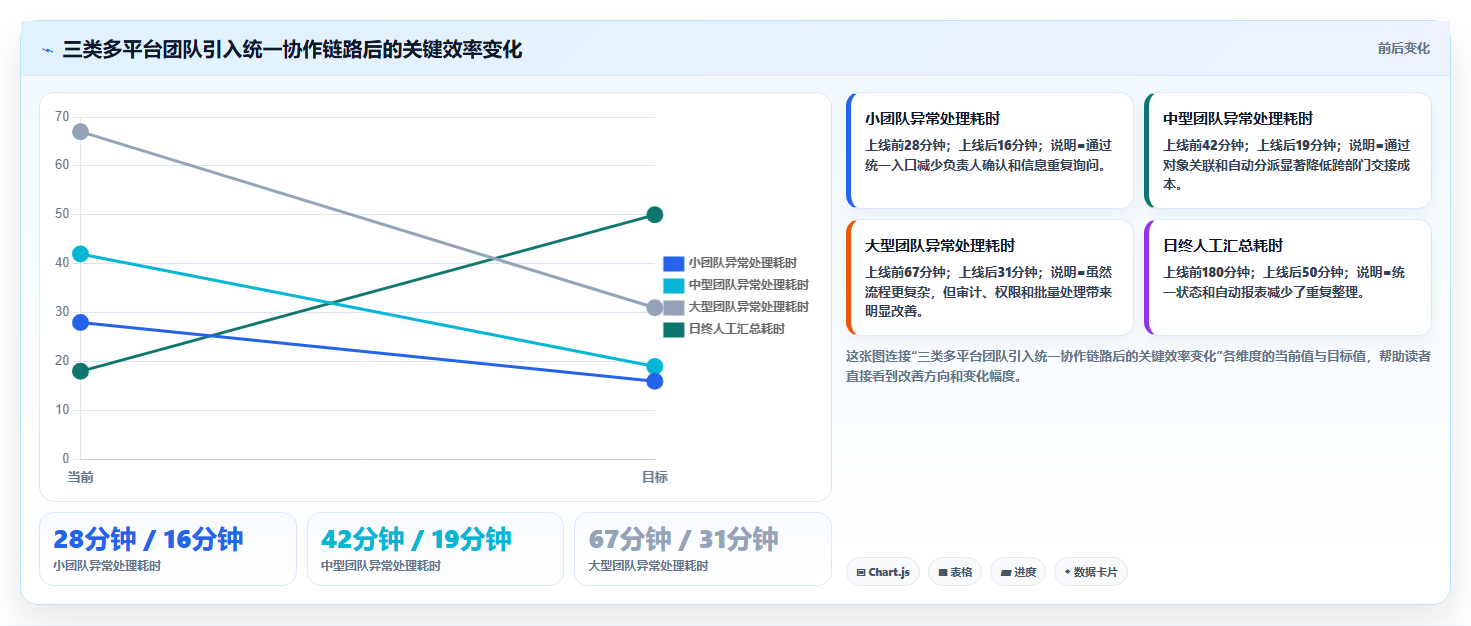Hide the 日终人工汇总耗时 series via its legend label

point(736,329)
